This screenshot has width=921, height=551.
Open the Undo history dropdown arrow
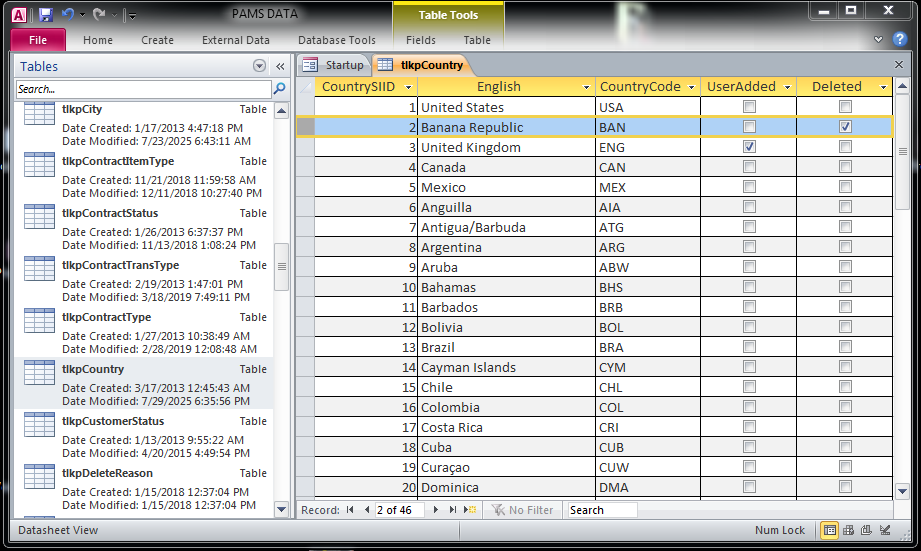(82, 15)
